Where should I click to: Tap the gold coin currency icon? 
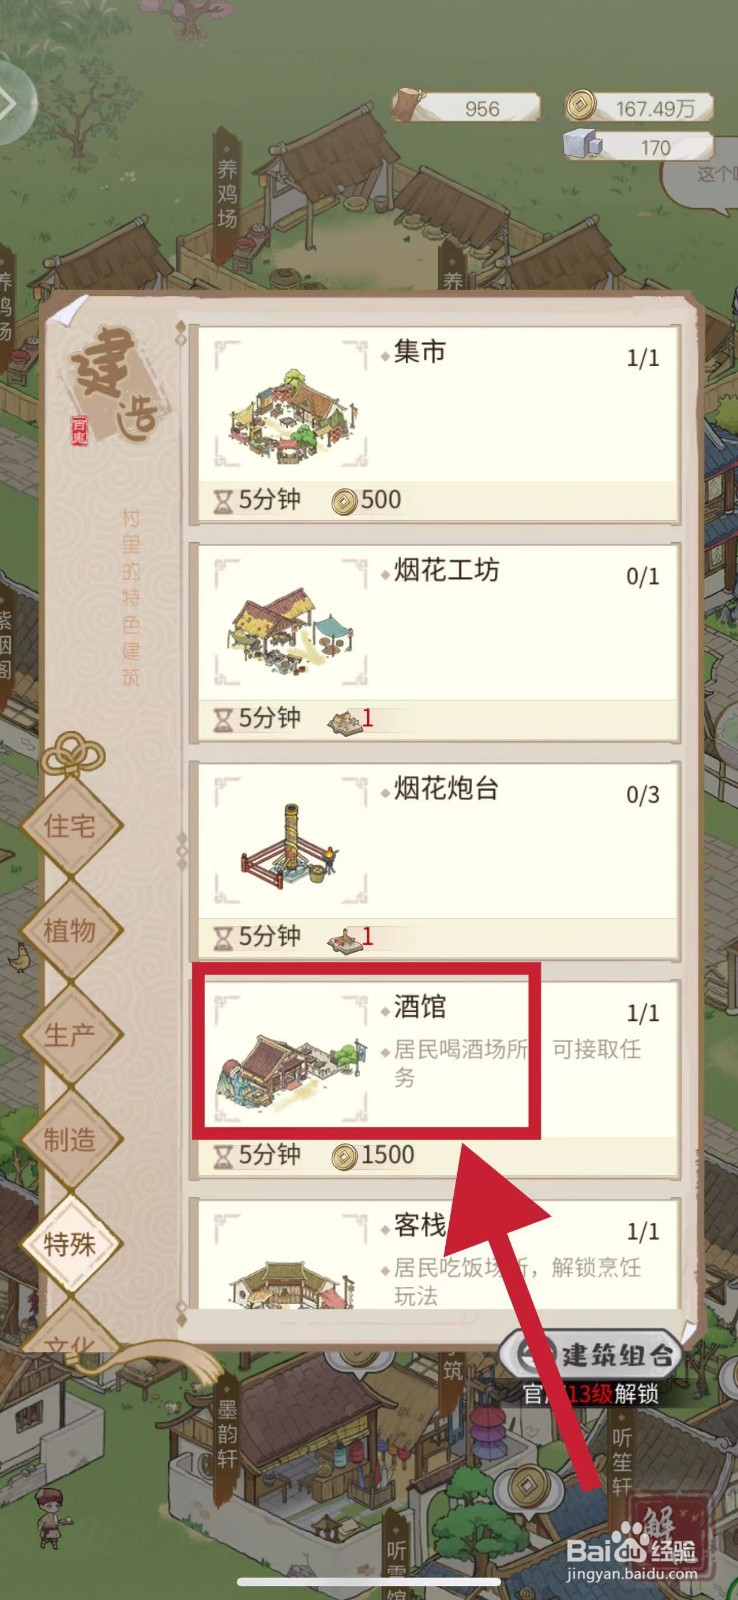[x=581, y=105]
